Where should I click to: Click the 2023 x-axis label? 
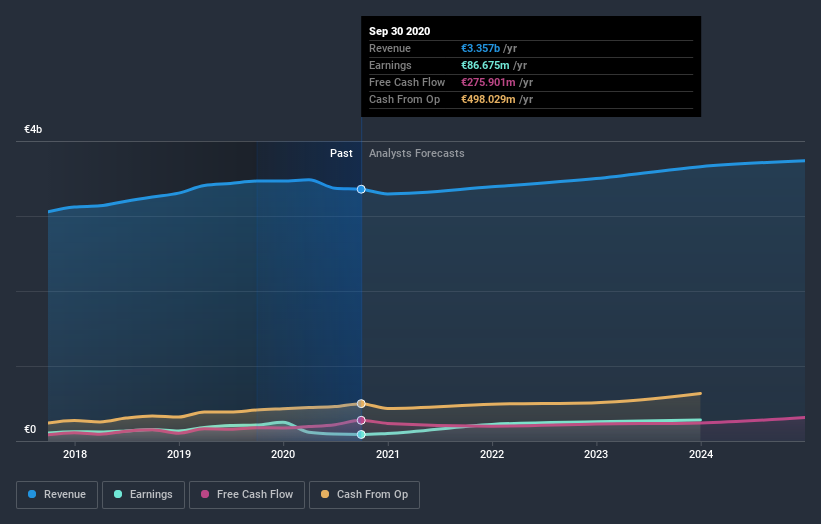click(x=596, y=454)
